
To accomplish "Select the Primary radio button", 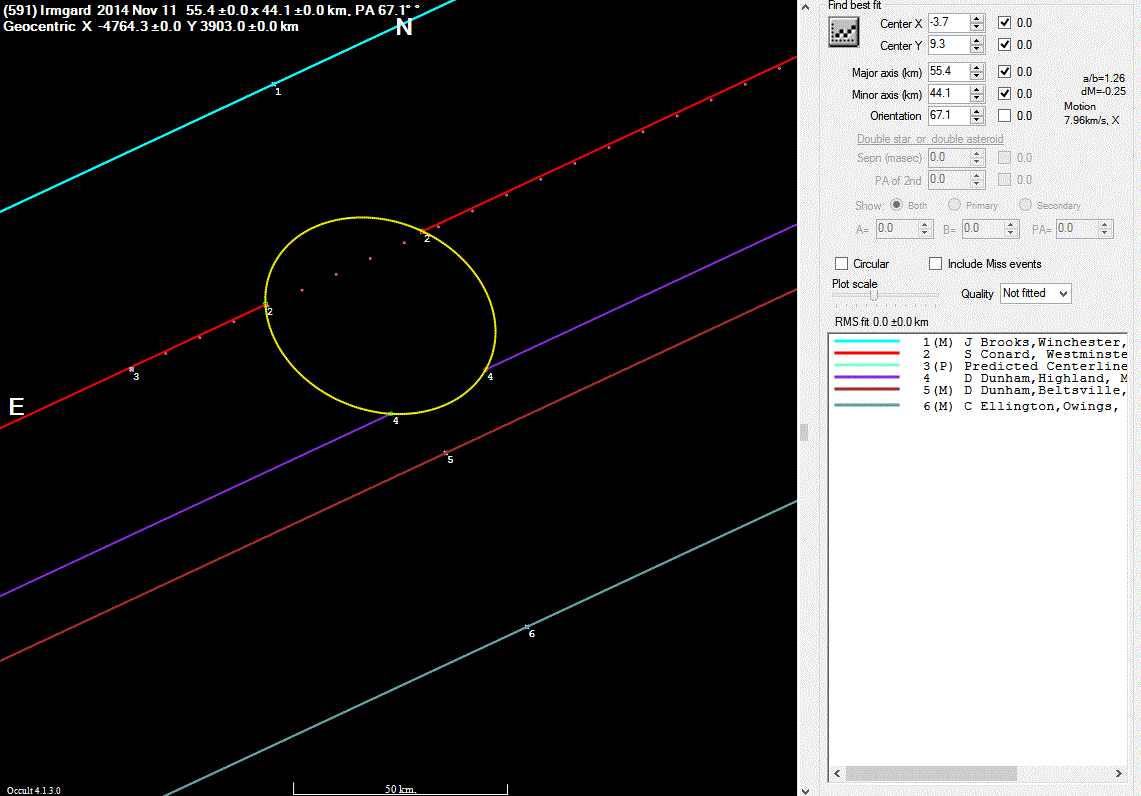I will pos(954,204).
